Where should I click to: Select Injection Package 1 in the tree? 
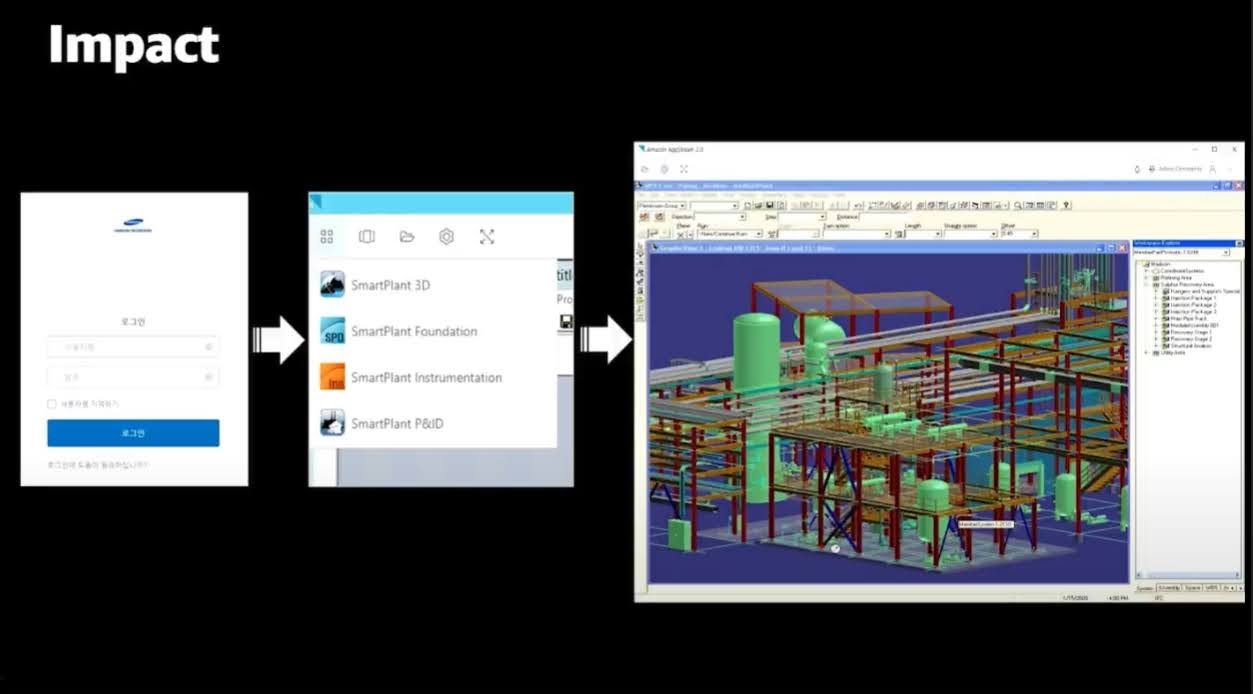pos(1191,298)
